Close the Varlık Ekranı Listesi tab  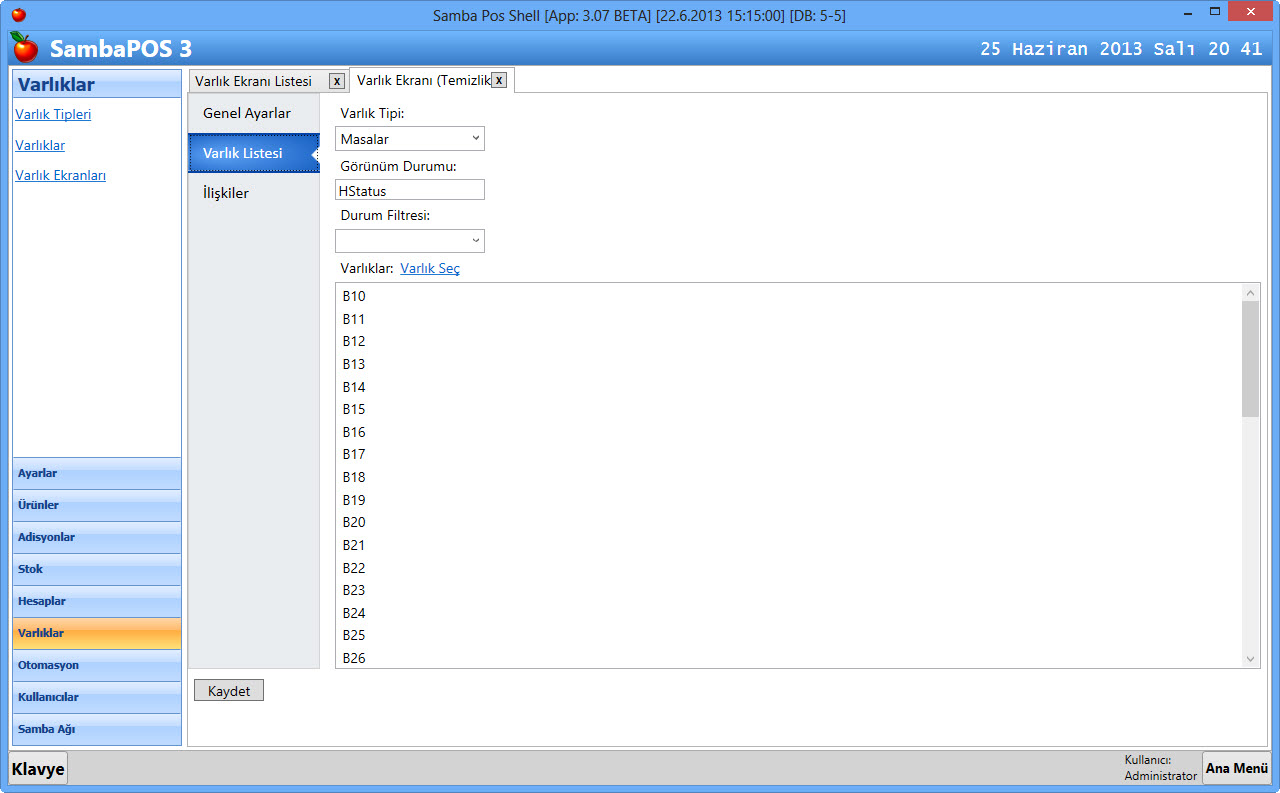click(337, 81)
